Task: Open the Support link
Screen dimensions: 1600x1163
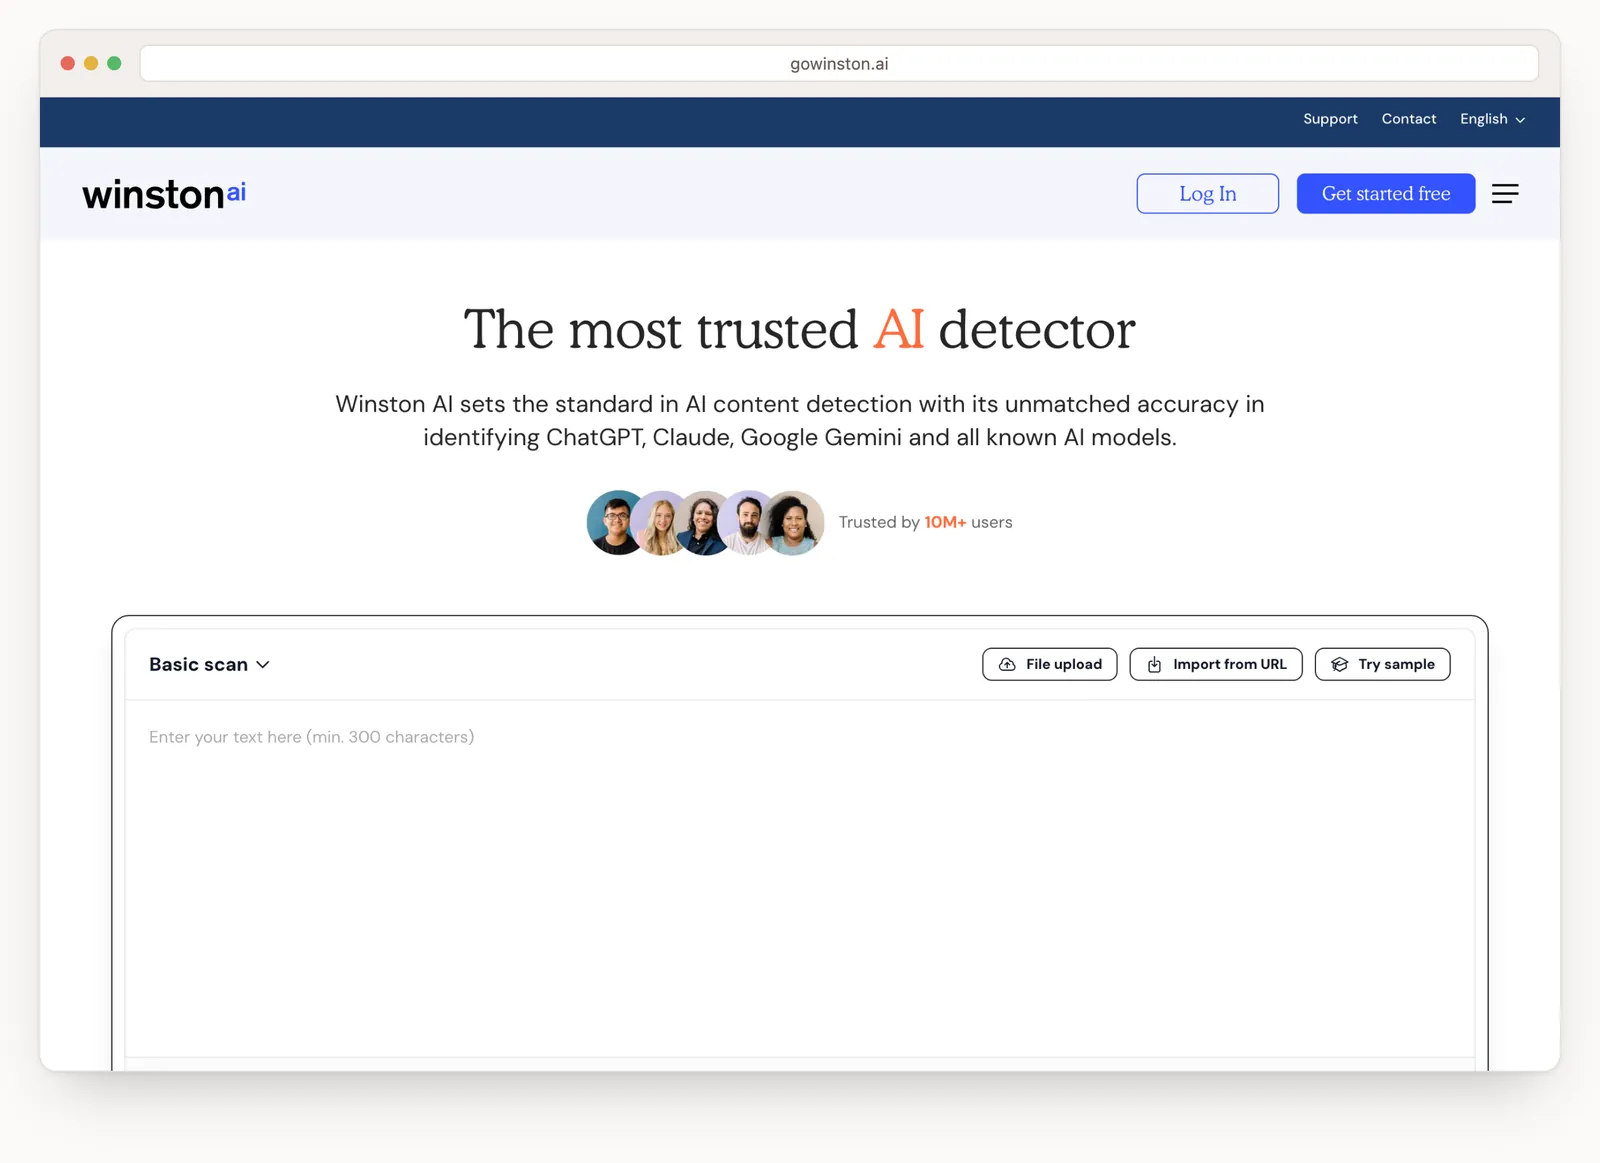Action: [x=1330, y=119]
